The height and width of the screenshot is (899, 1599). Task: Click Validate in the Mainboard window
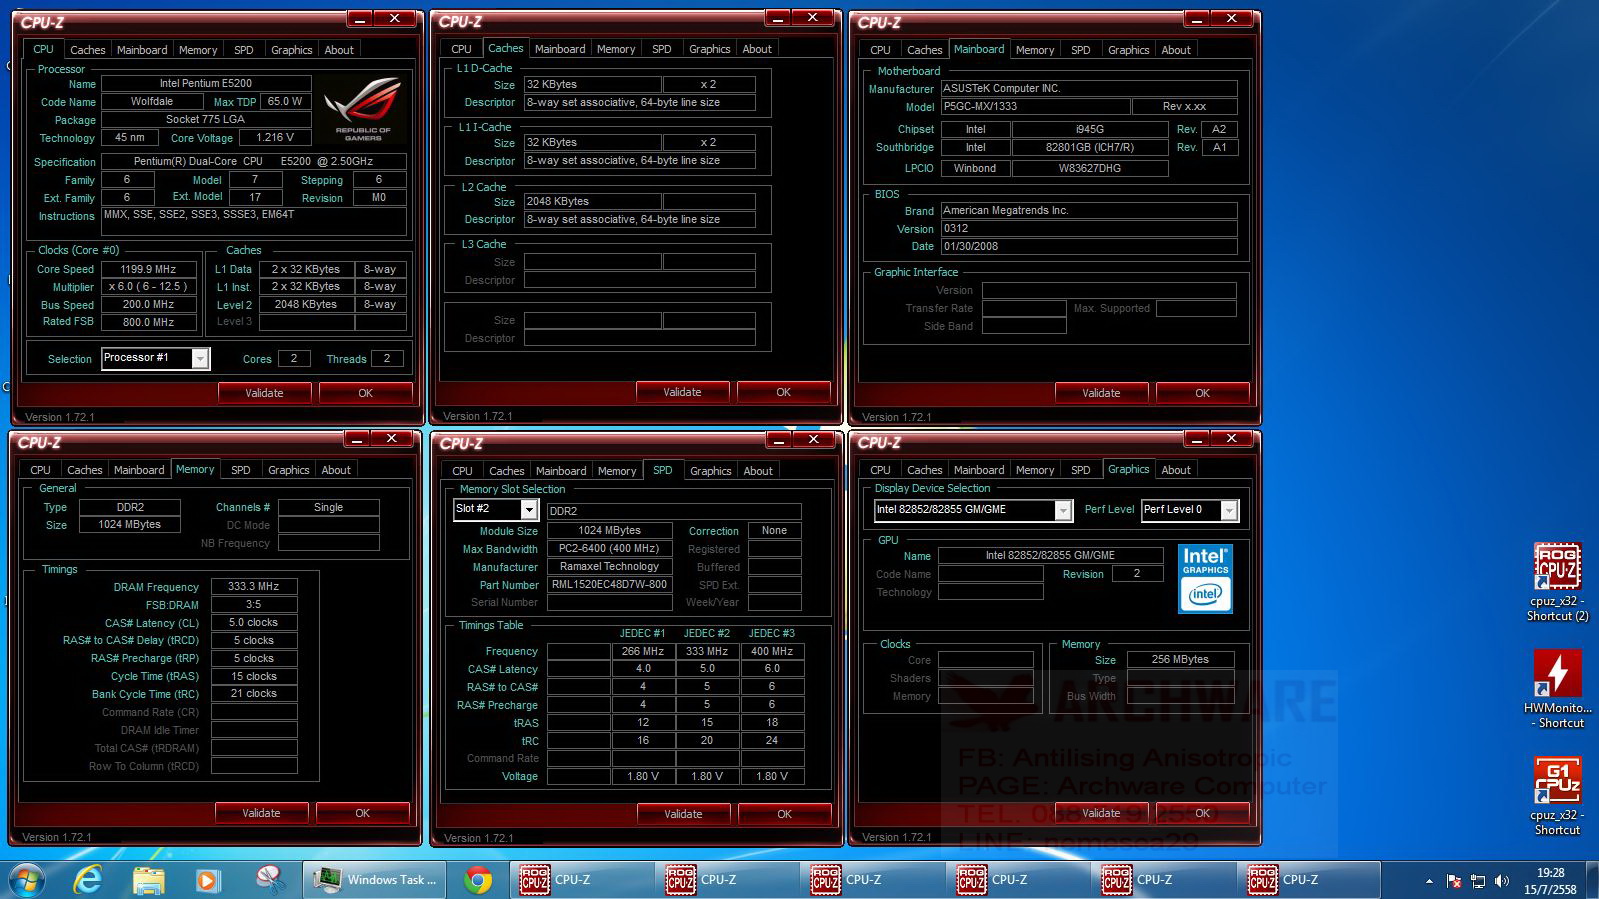coord(1101,393)
